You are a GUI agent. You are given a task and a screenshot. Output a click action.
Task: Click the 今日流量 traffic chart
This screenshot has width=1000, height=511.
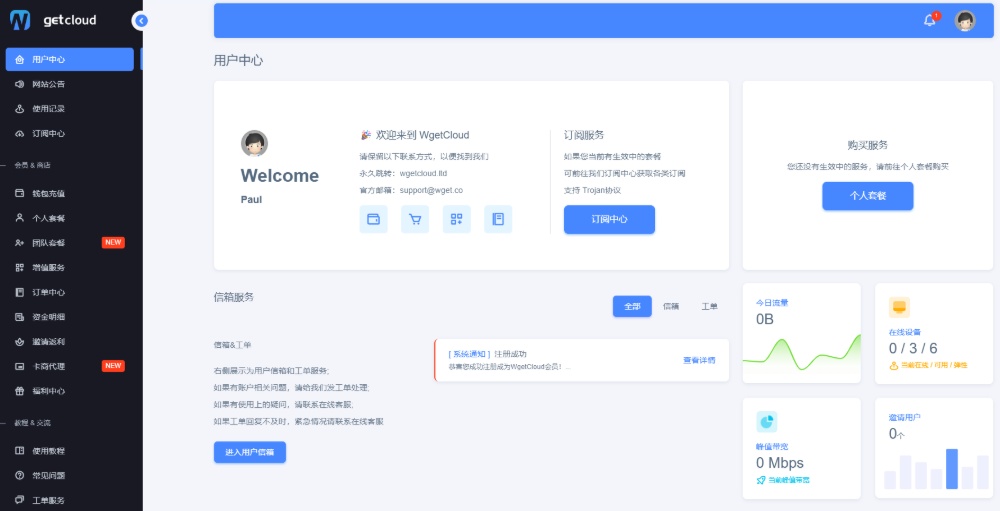802,352
